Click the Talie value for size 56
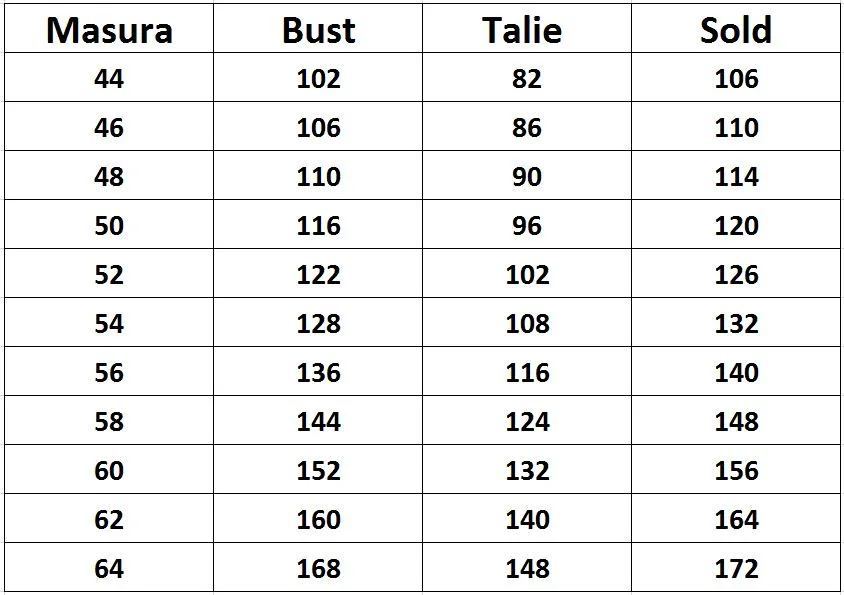844x595 pixels. point(526,372)
